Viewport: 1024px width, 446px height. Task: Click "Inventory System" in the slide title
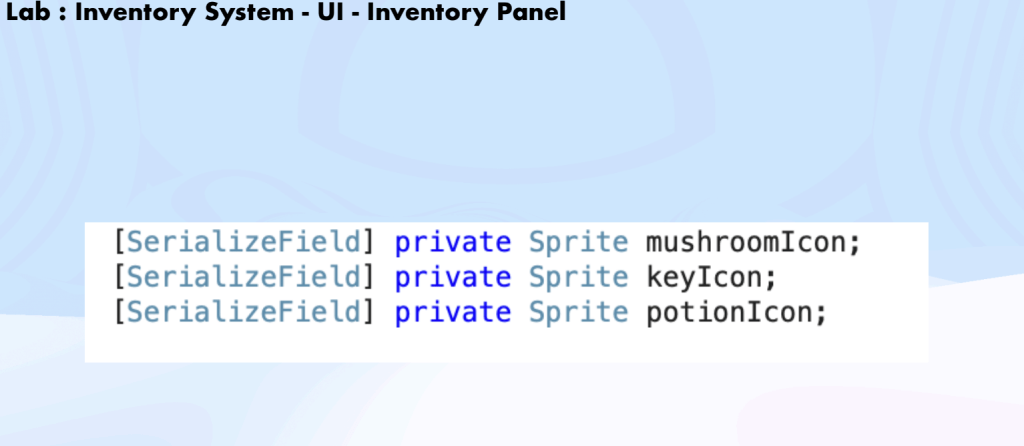tap(169, 14)
